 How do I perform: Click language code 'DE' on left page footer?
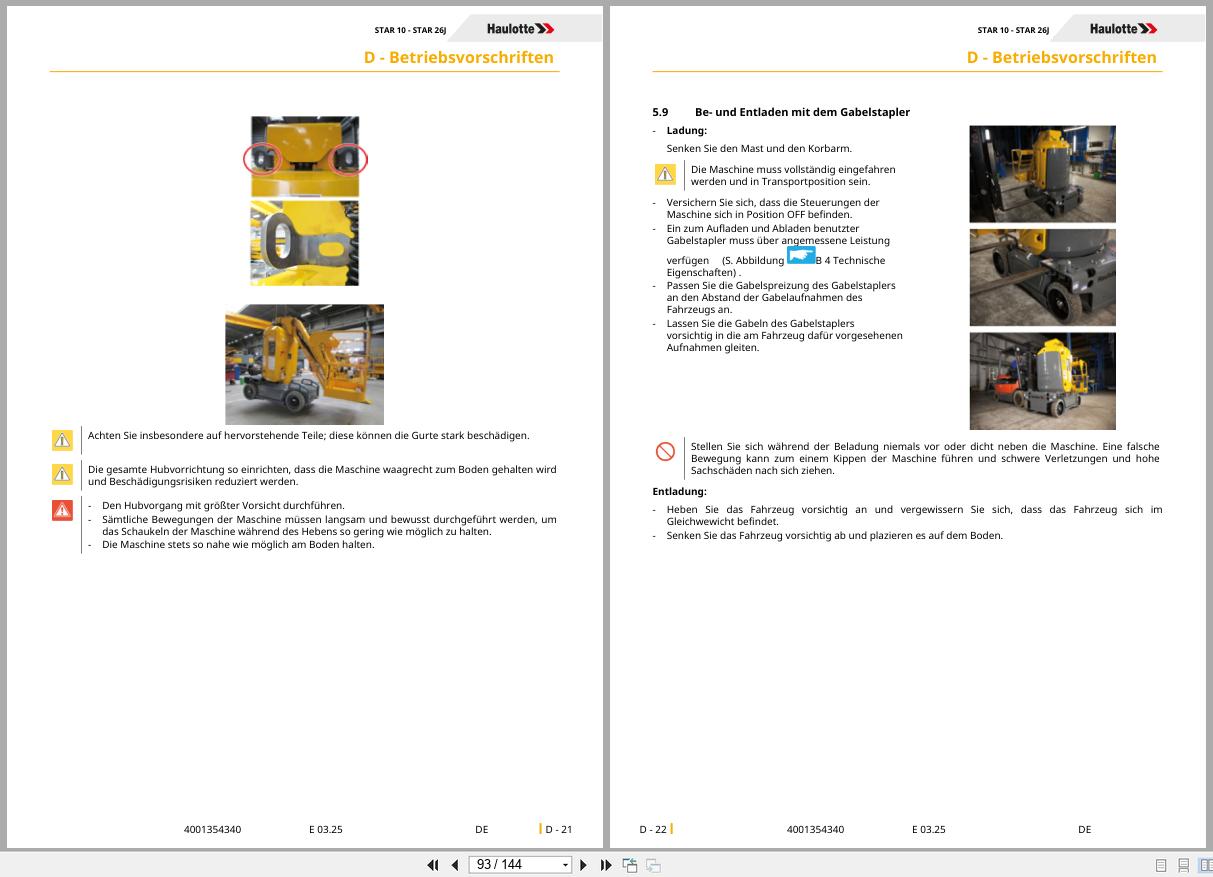[482, 829]
